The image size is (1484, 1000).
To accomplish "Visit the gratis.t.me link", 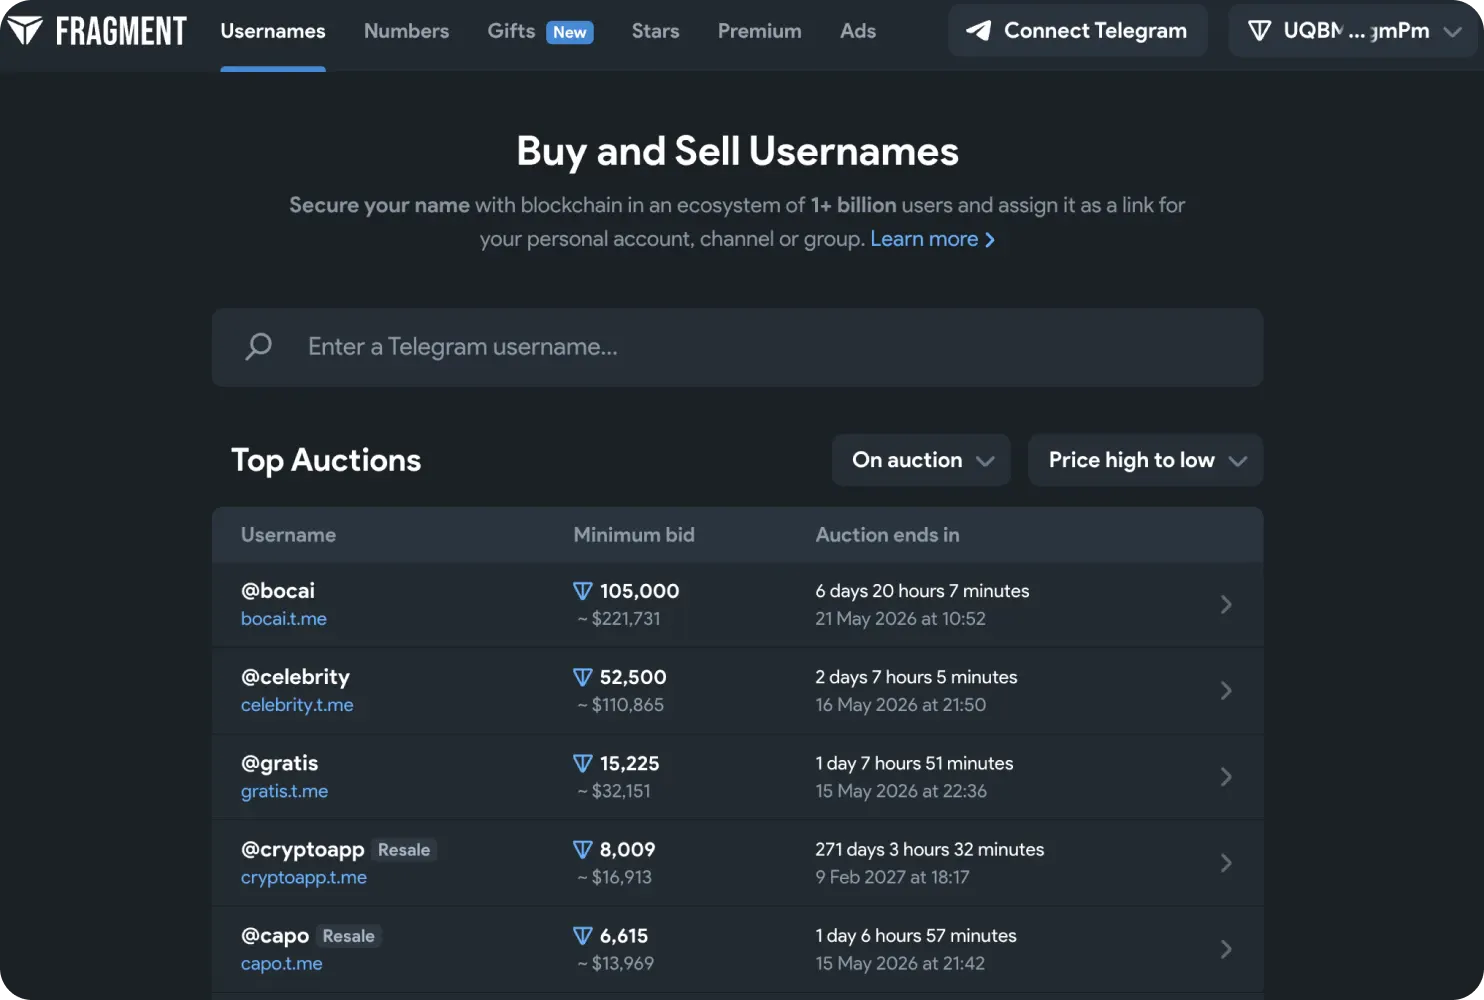I will point(285,791).
